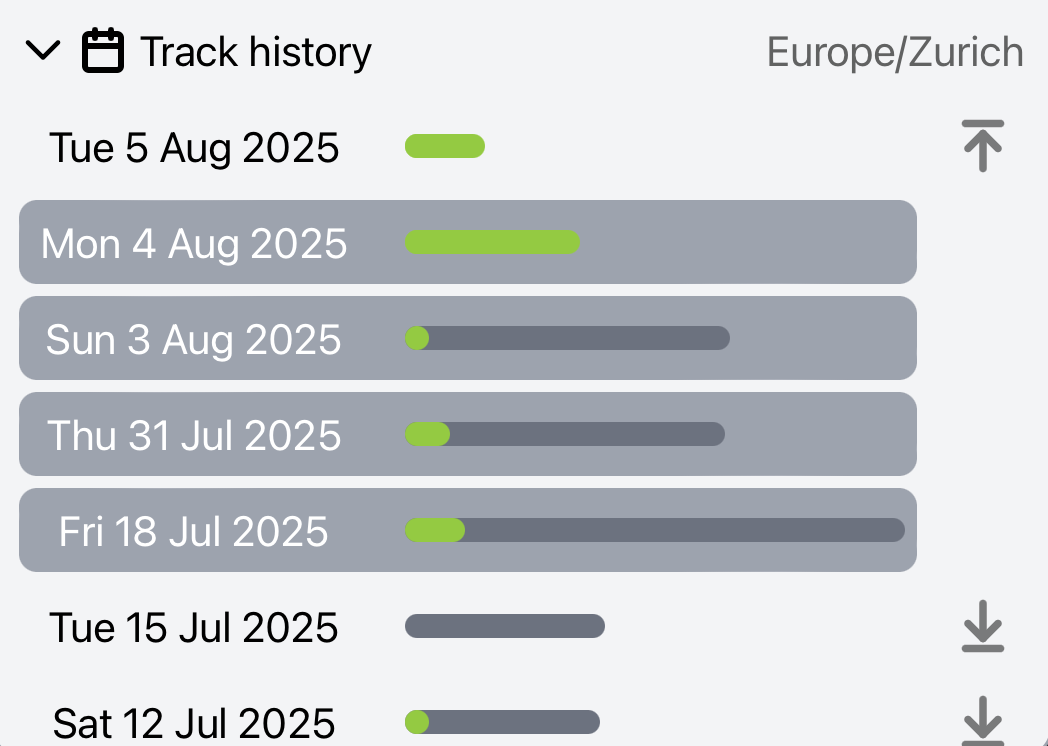Select the Sat 12 Jul 2025 entry

pos(194,722)
